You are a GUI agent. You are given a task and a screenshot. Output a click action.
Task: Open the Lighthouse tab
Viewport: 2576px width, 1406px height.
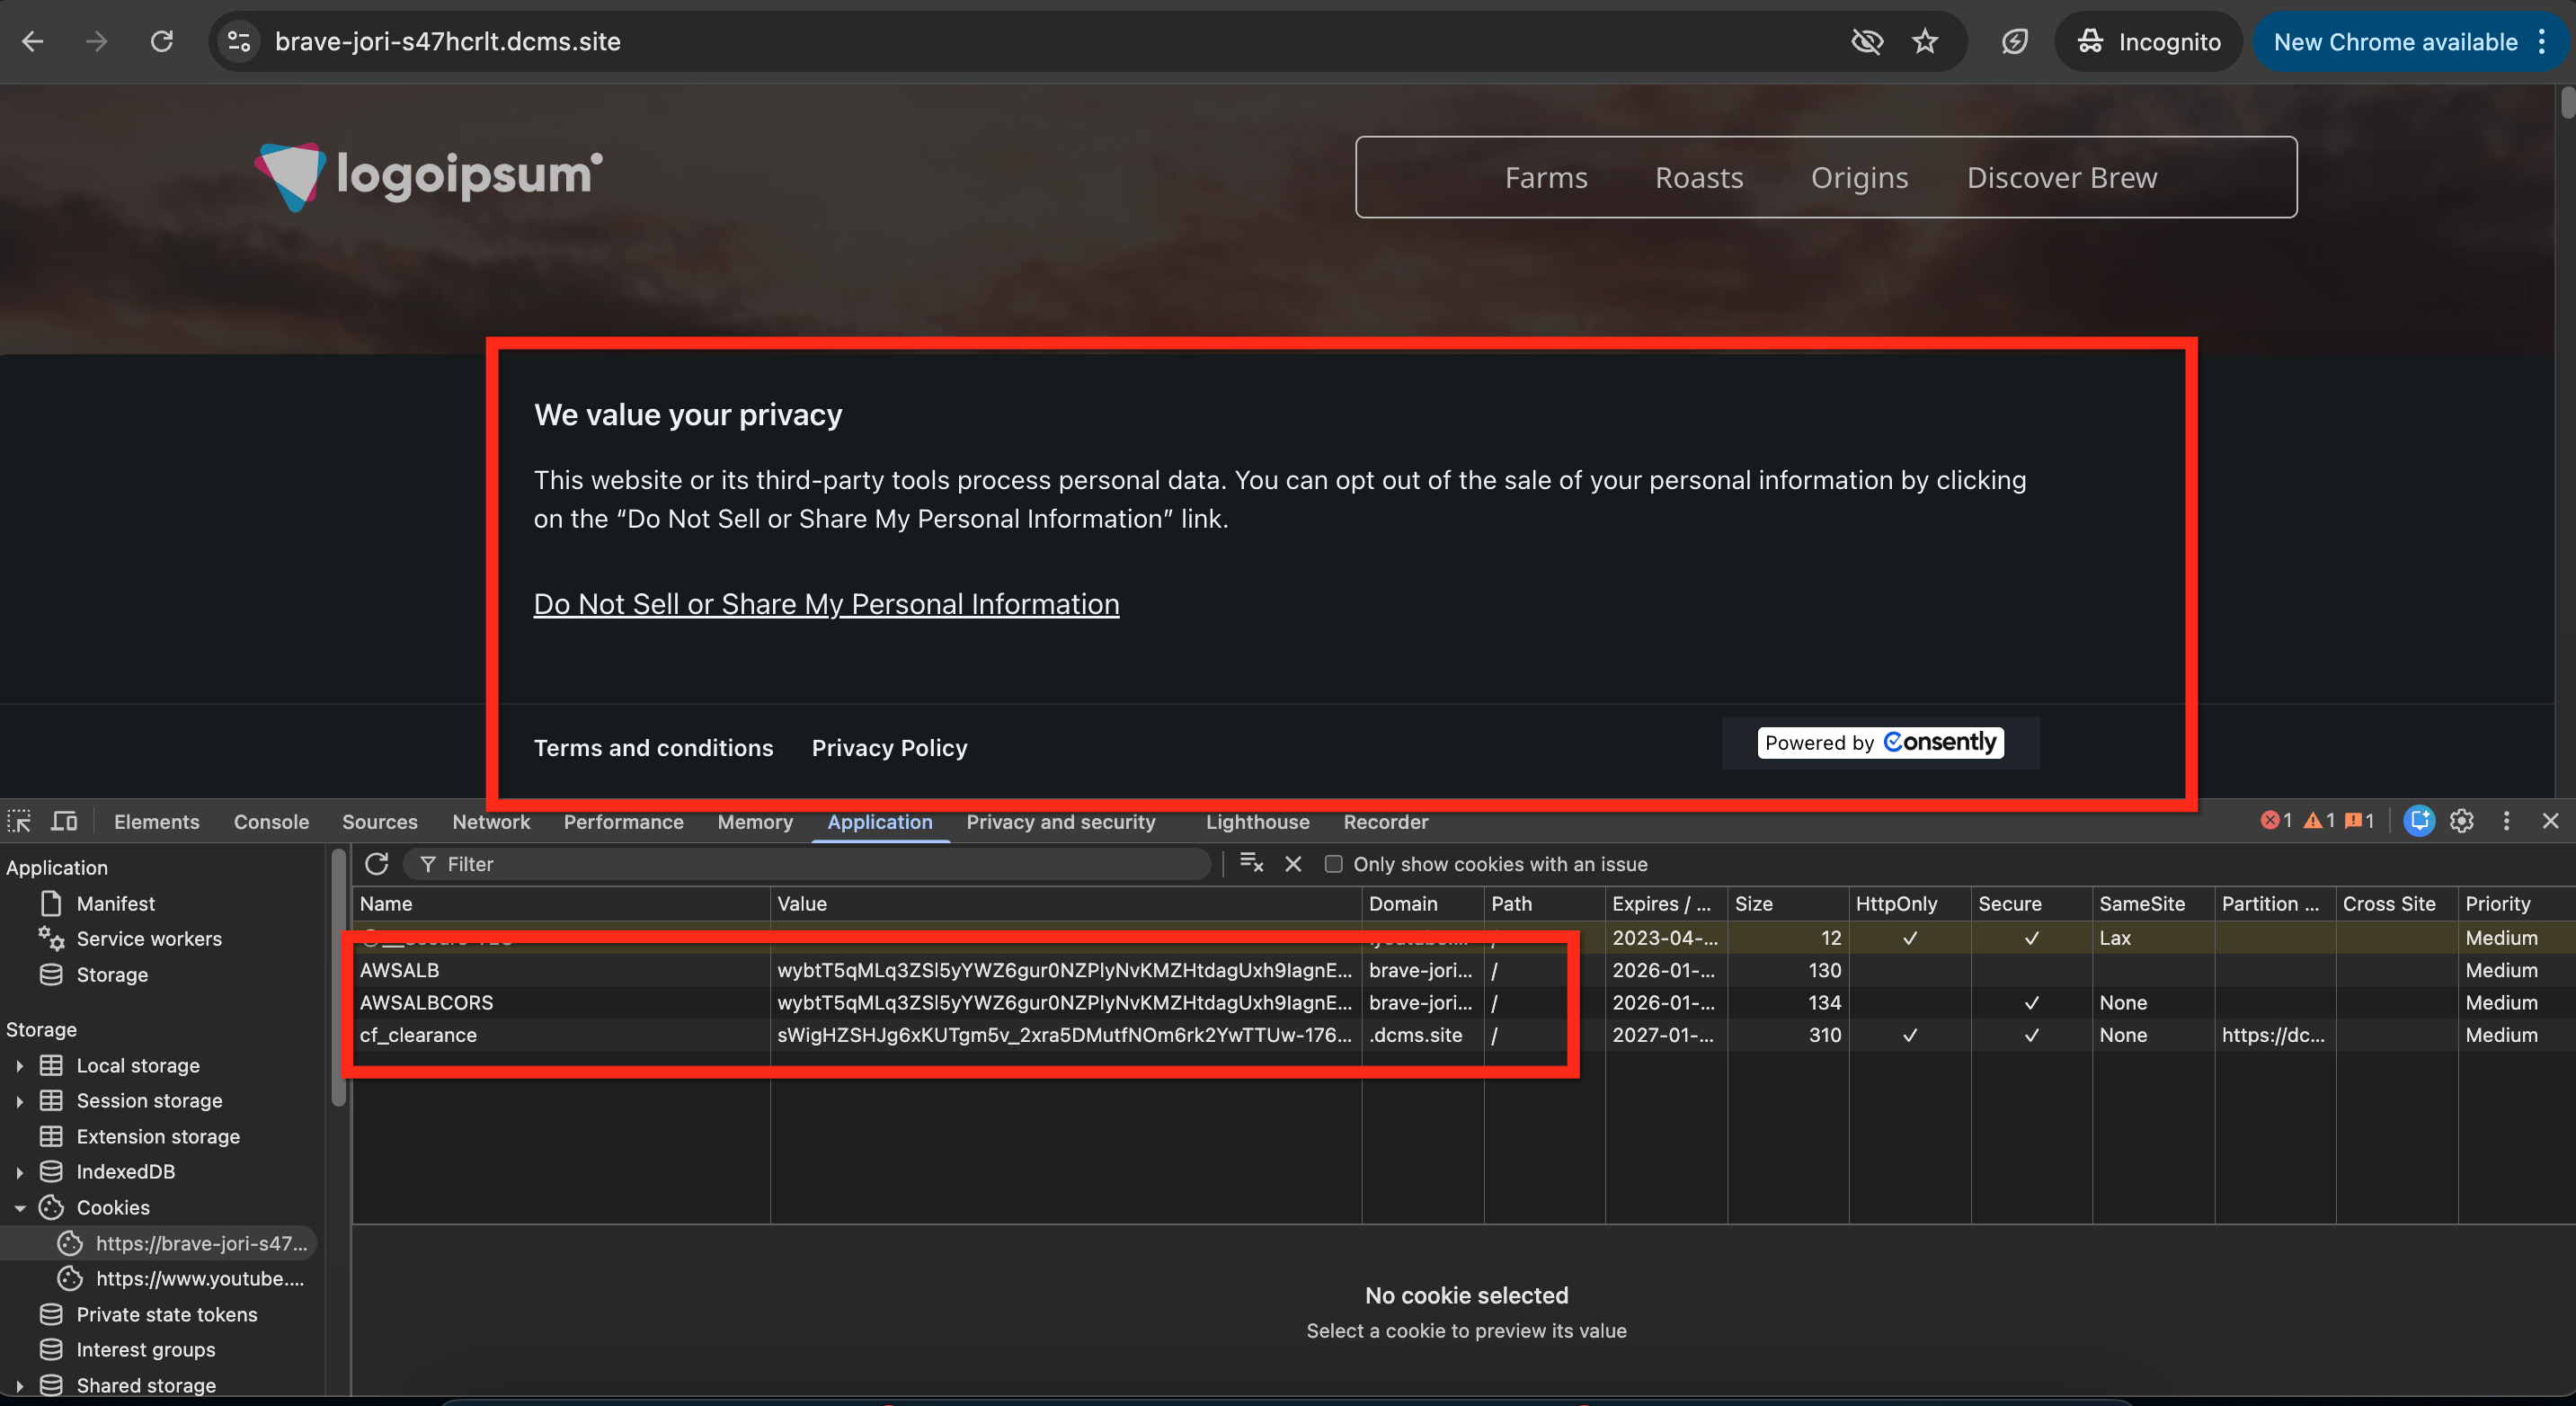pyautogui.click(x=1257, y=822)
